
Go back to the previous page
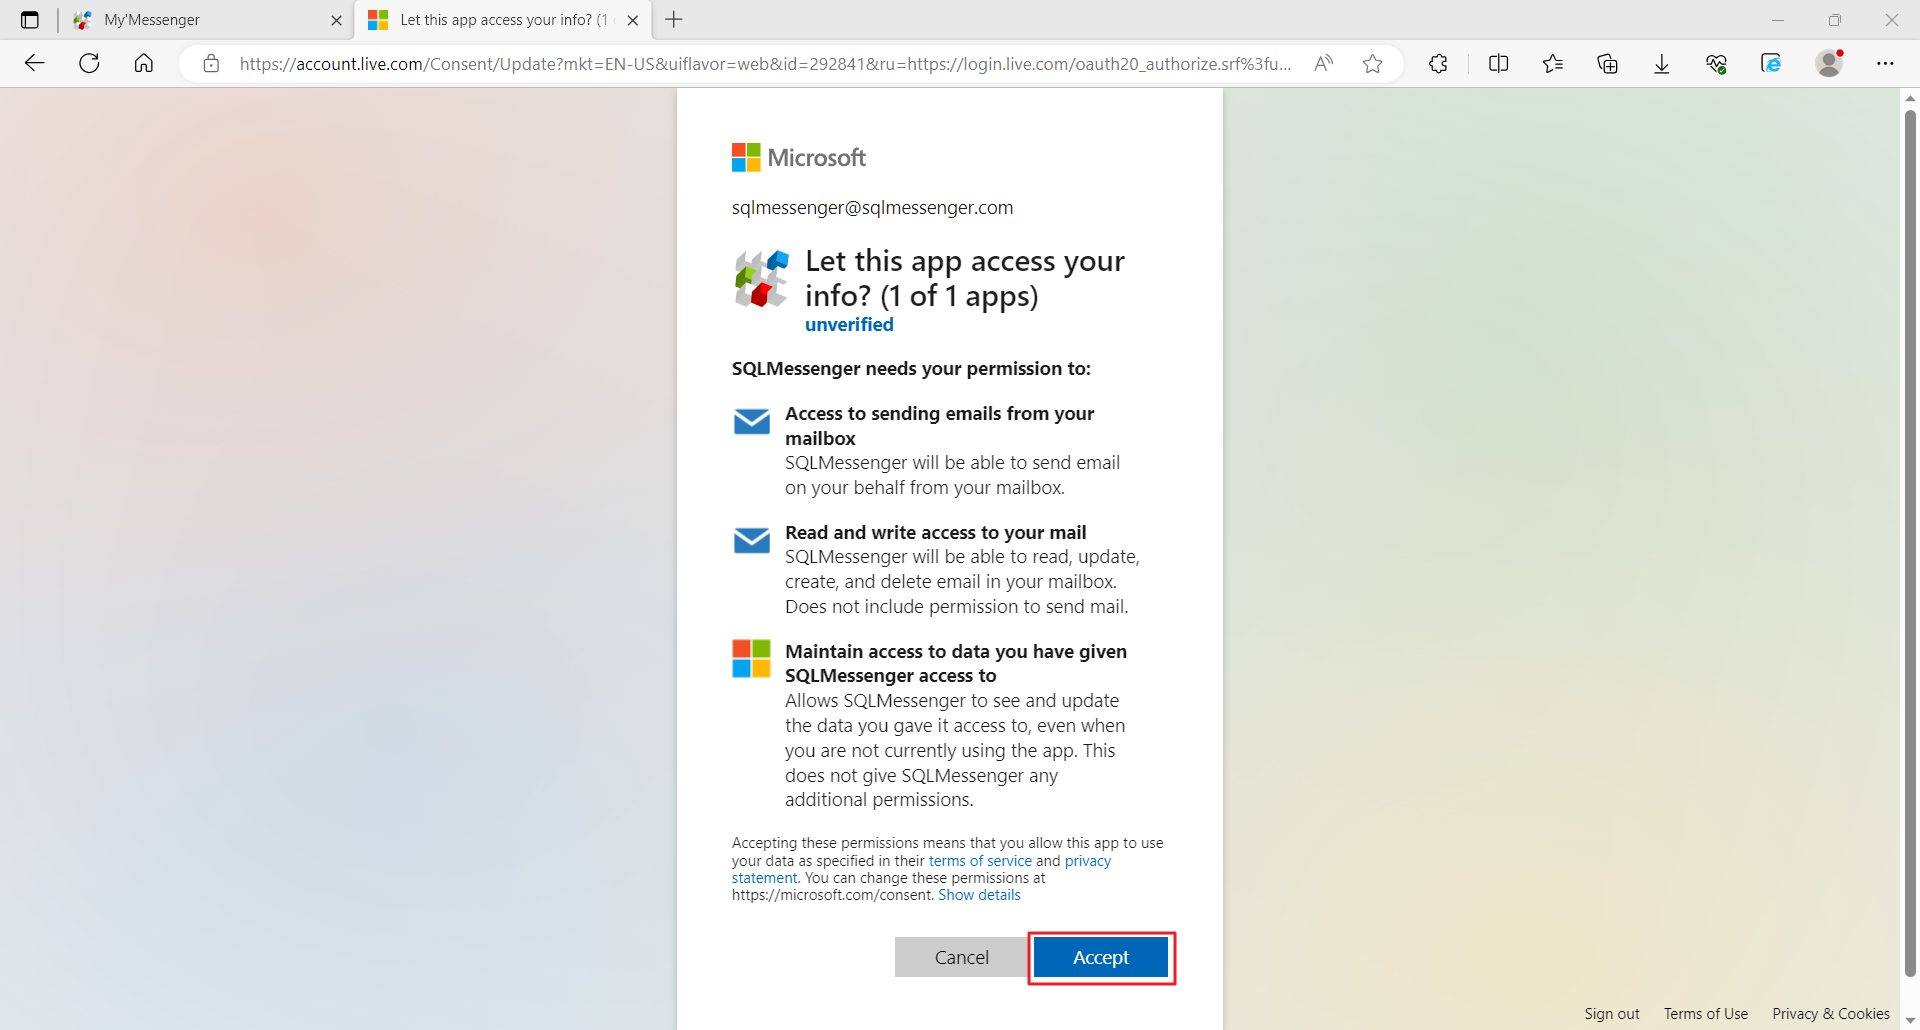pos(35,64)
